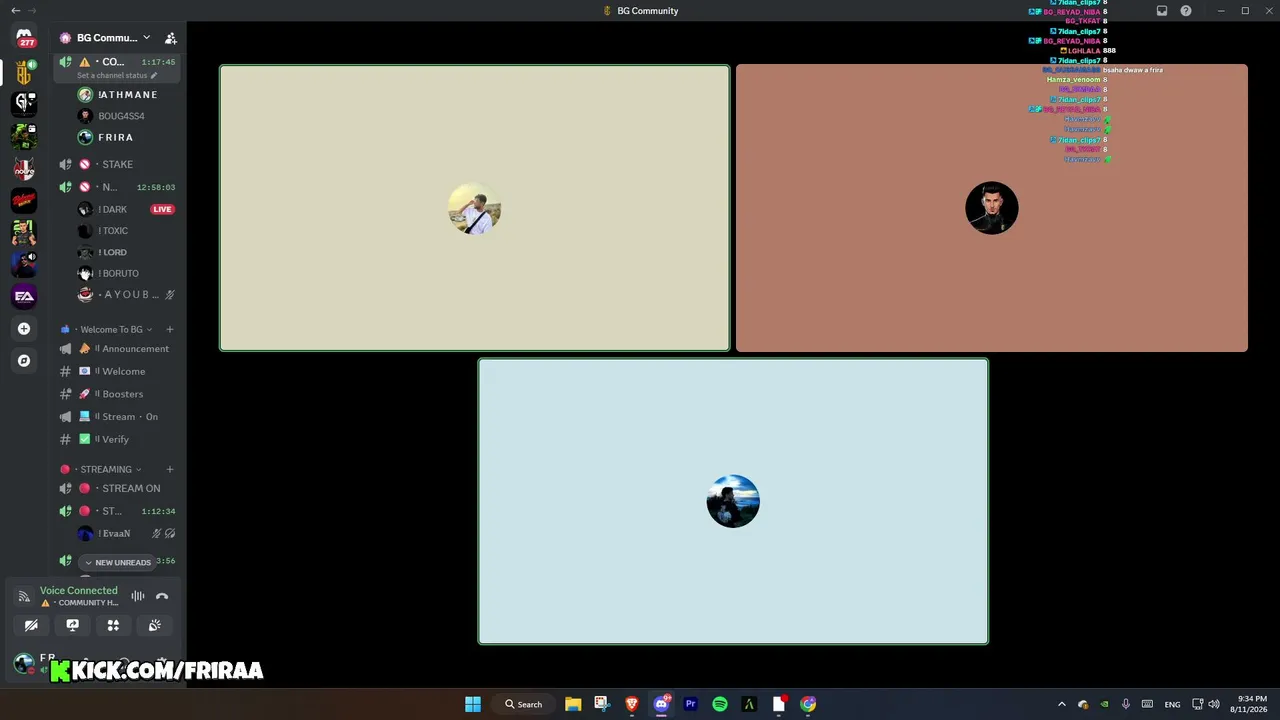Open Discord direct messages home icon

pos(24,37)
